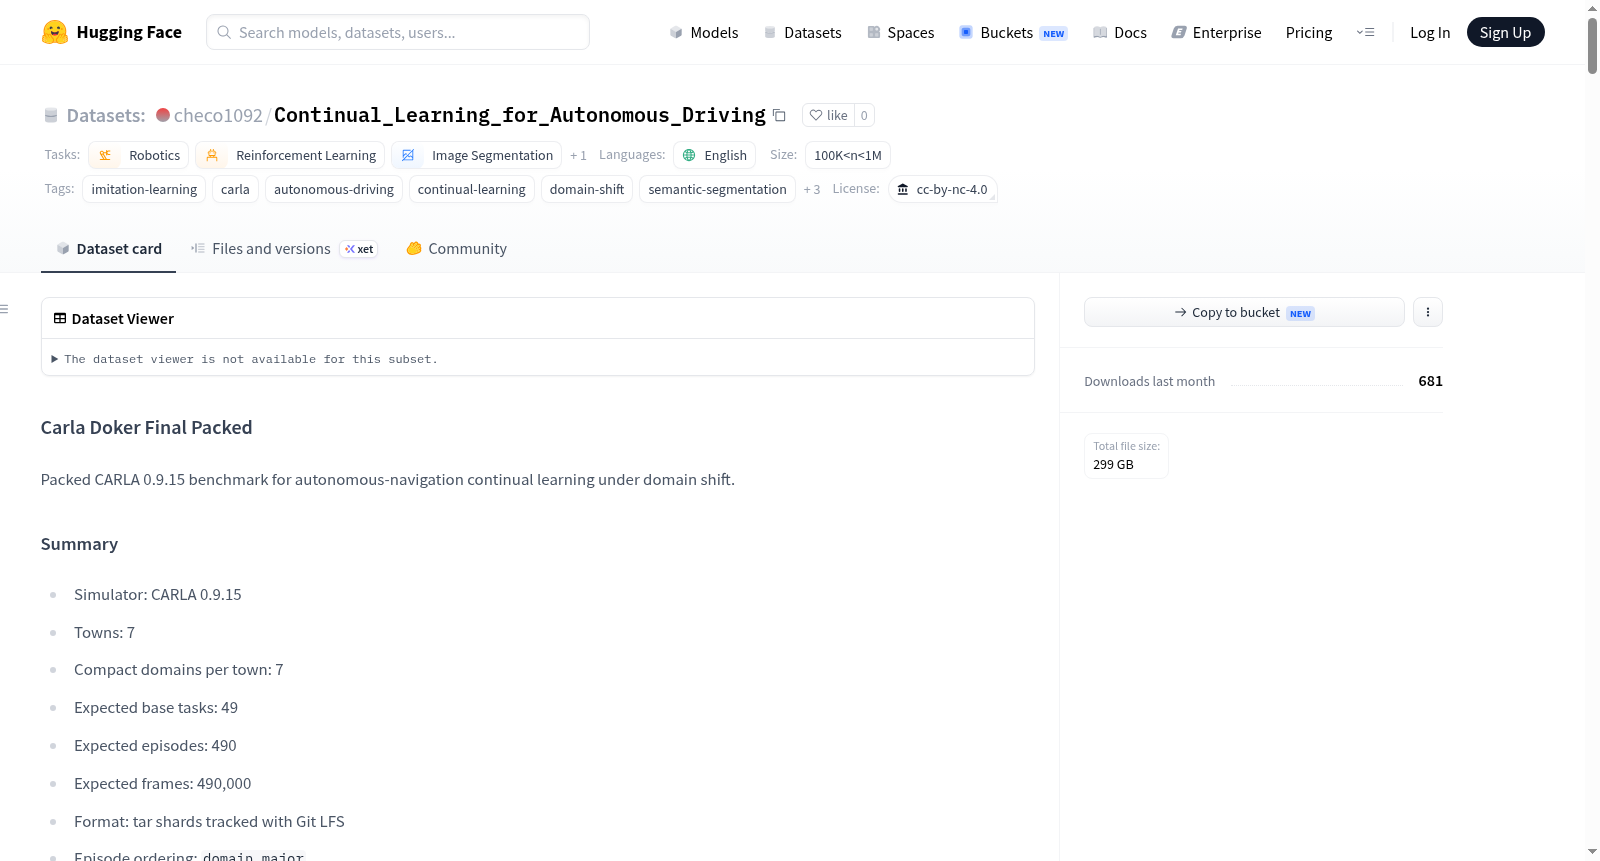Open the Spaces nav item

tap(900, 32)
